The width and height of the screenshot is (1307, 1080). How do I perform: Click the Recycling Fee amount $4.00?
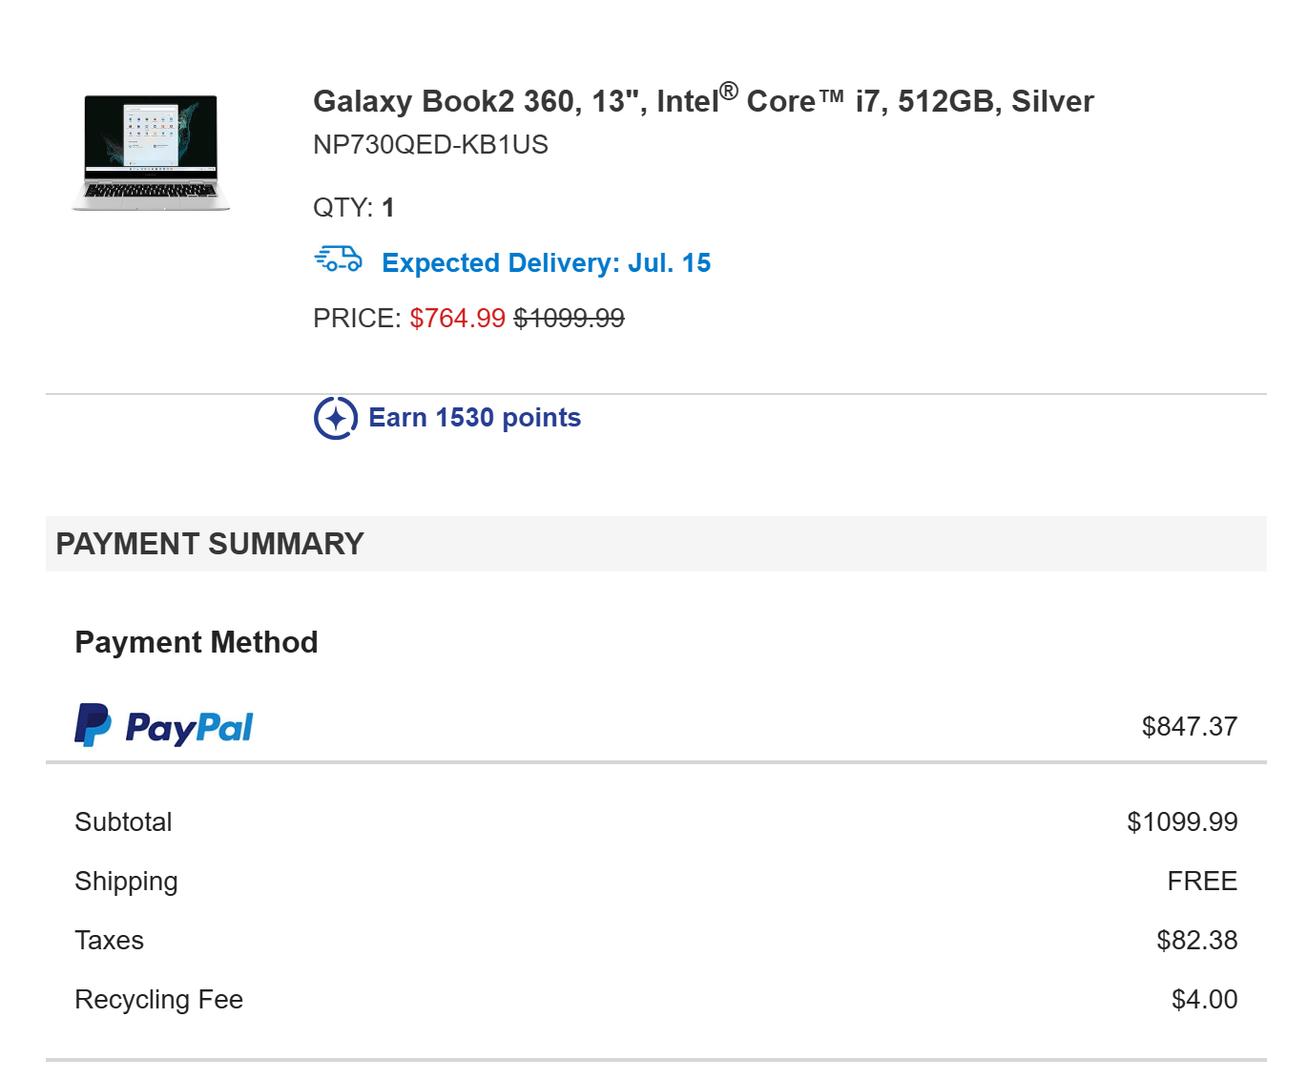[1204, 999]
